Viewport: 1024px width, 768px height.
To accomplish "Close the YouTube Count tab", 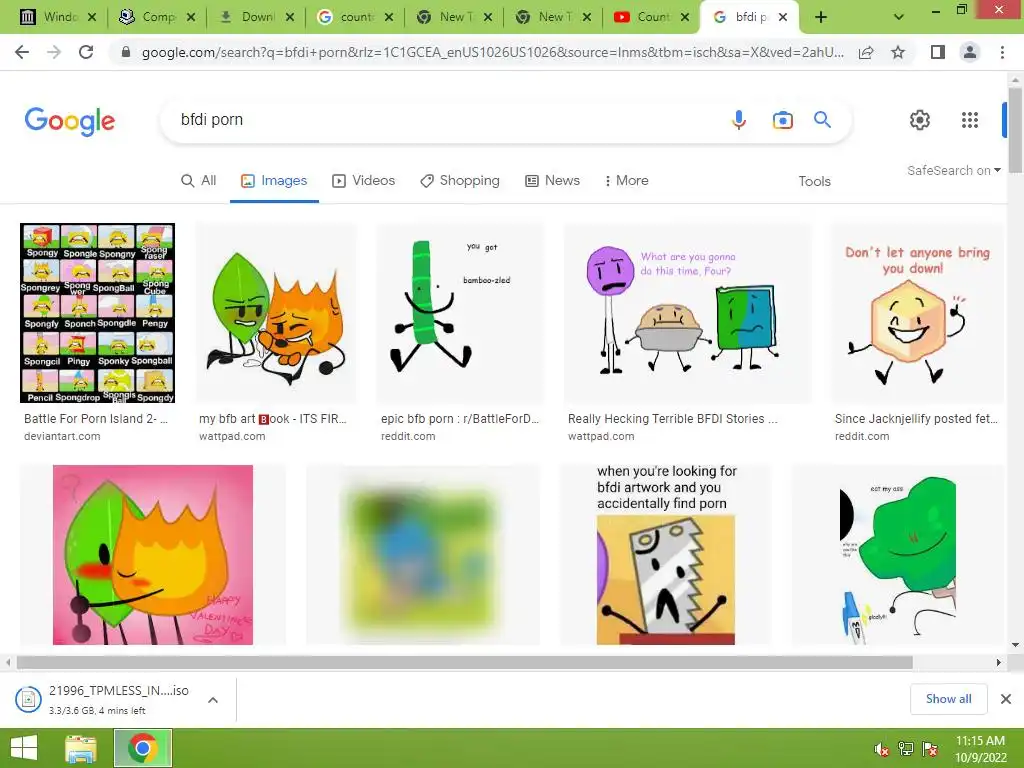I will [684, 18].
